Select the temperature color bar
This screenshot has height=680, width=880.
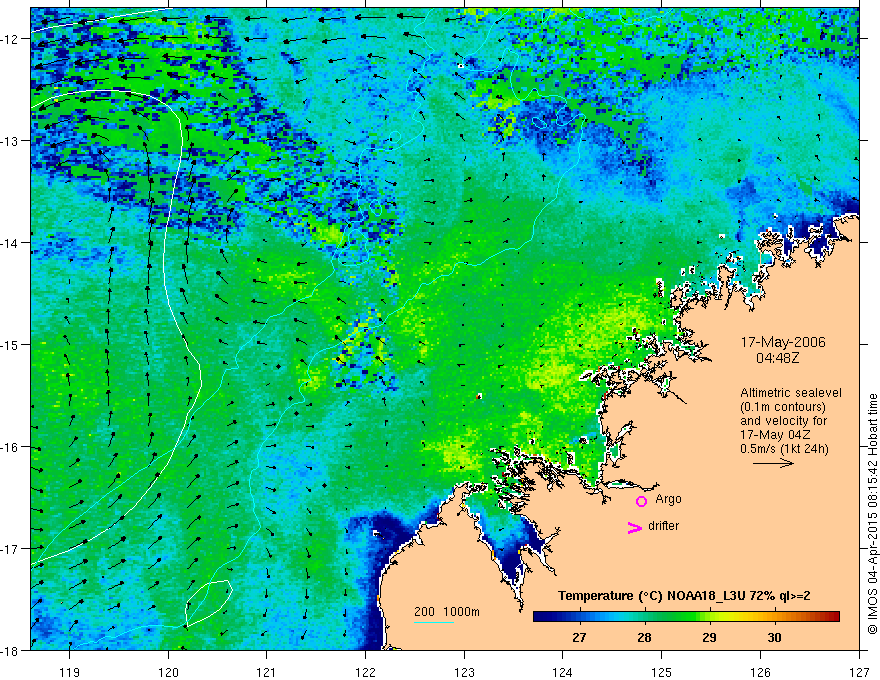[686, 617]
